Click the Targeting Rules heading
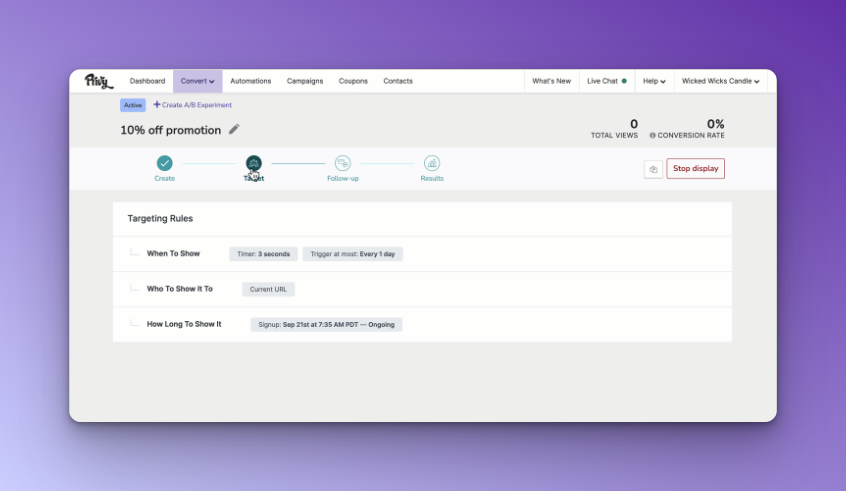The height and width of the screenshot is (491, 846). coord(160,219)
